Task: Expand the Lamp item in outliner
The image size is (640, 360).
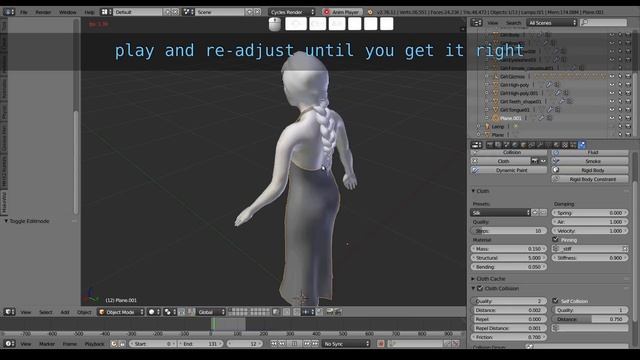Action: coord(478,127)
